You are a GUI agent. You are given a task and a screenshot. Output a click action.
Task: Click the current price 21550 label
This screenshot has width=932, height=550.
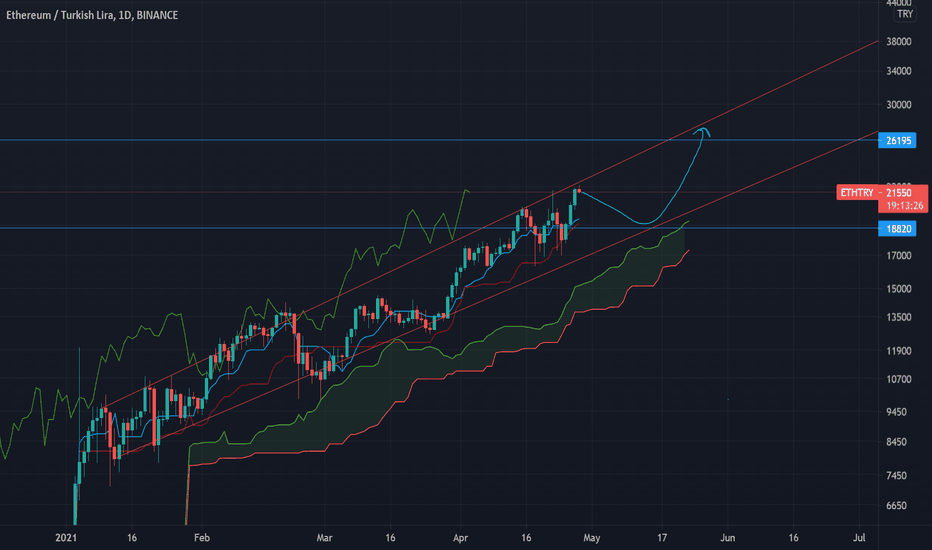click(x=899, y=193)
